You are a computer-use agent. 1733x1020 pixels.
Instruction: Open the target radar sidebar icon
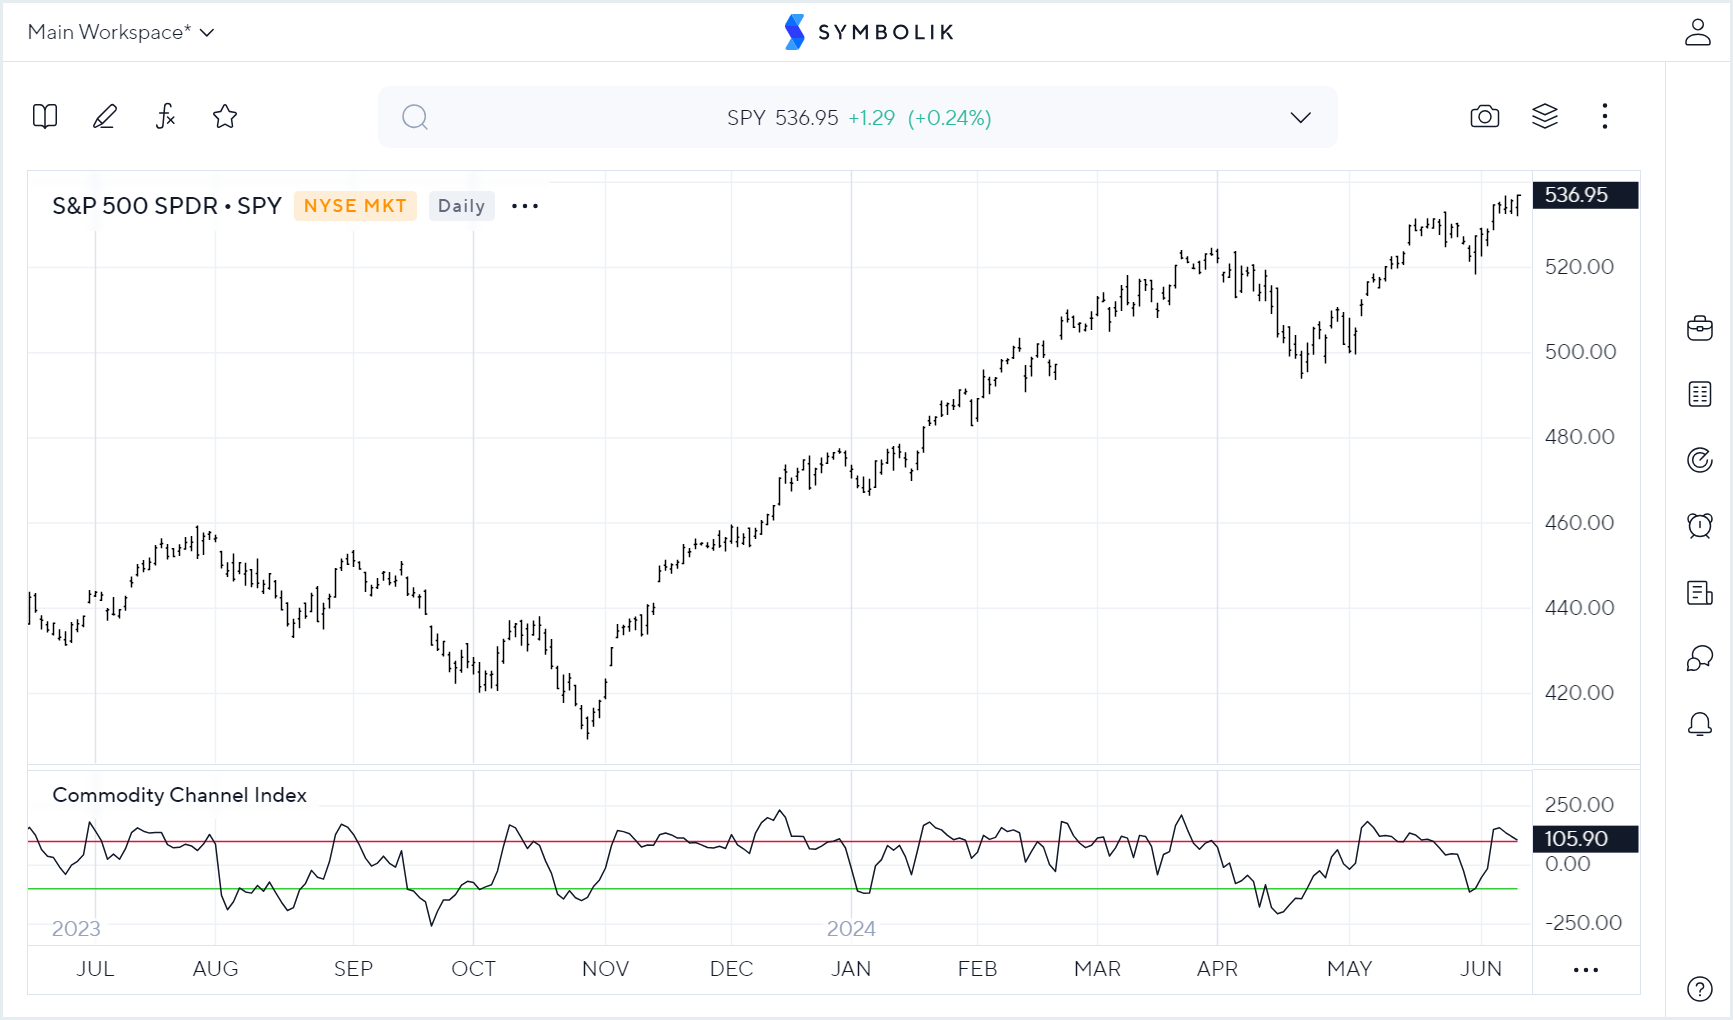coord(1700,460)
